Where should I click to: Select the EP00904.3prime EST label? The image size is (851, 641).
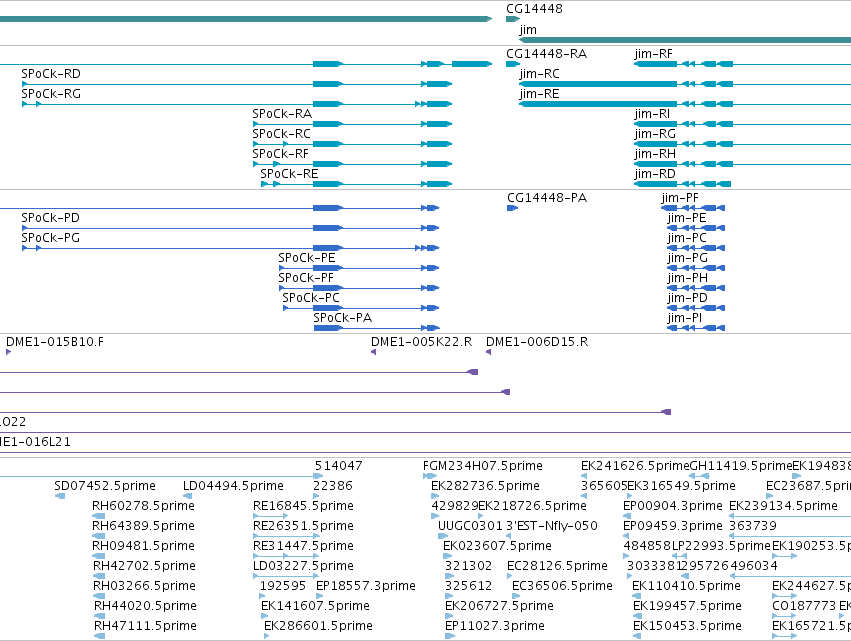[672, 506]
